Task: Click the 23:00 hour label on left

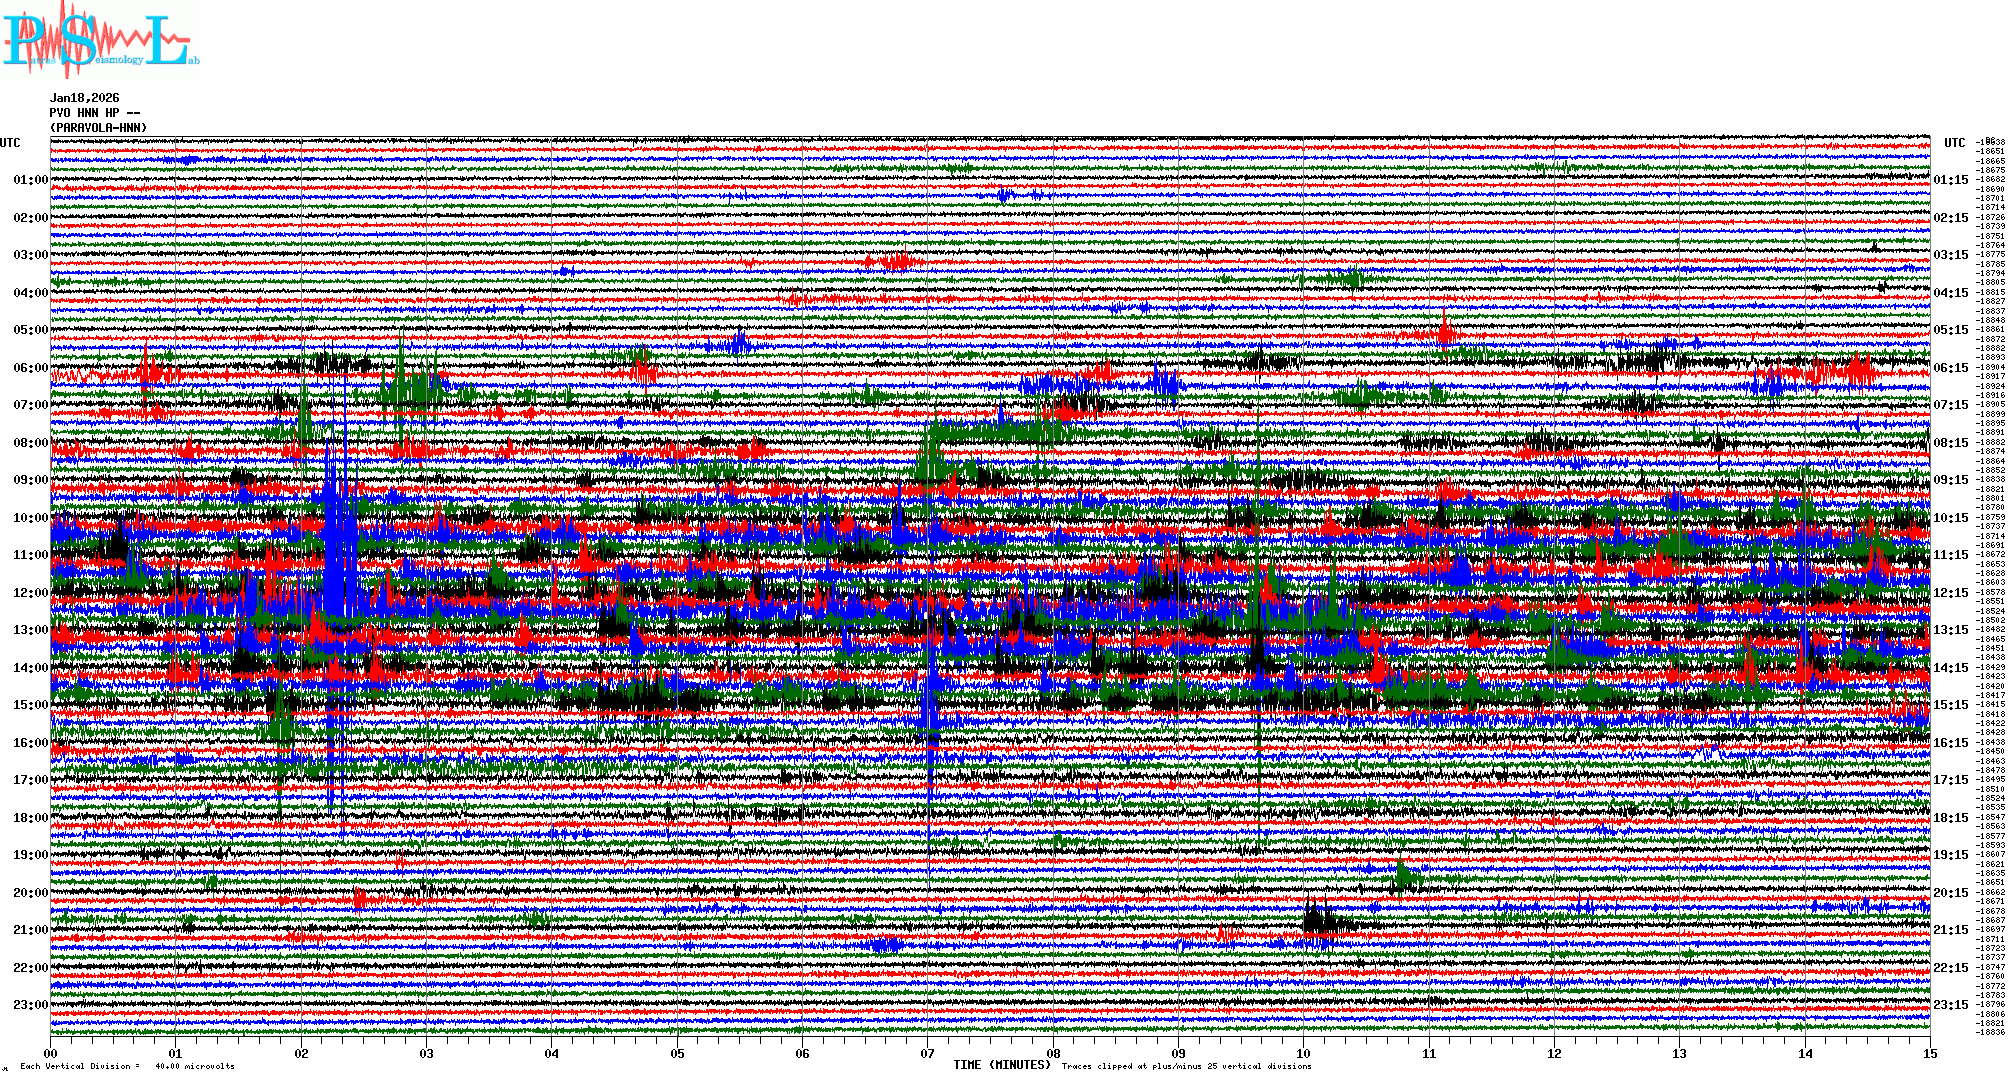Action: 30,1005
